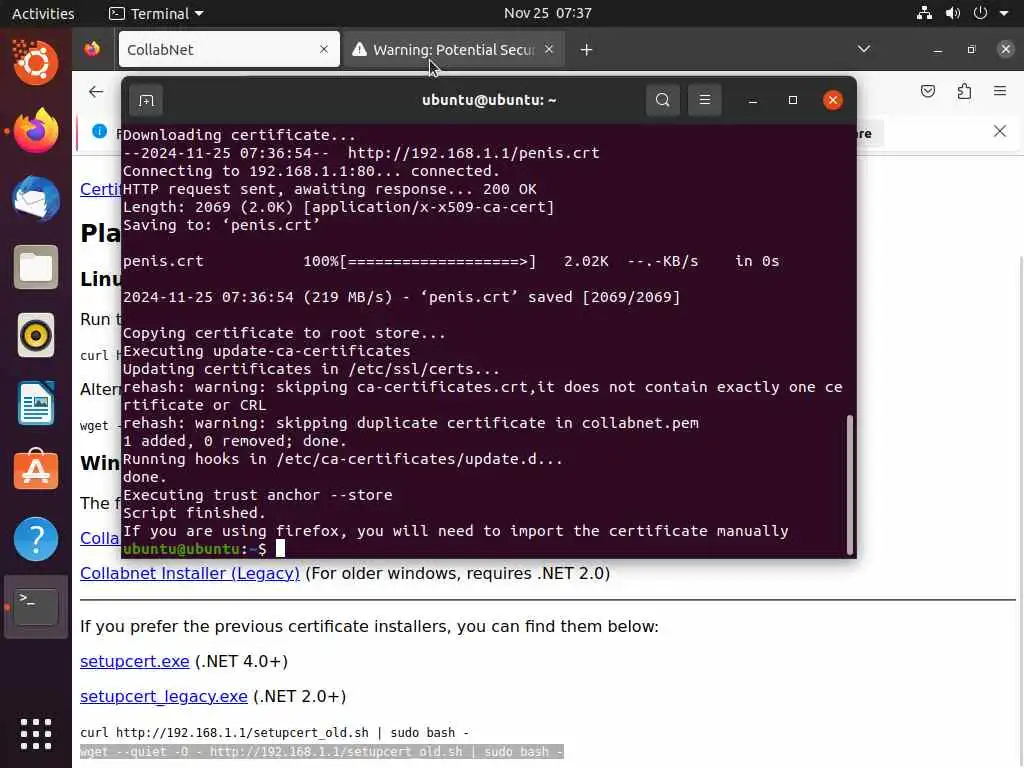Open the Terminal app menu dropdown
1024x768 pixels.
[x=156, y=13]
